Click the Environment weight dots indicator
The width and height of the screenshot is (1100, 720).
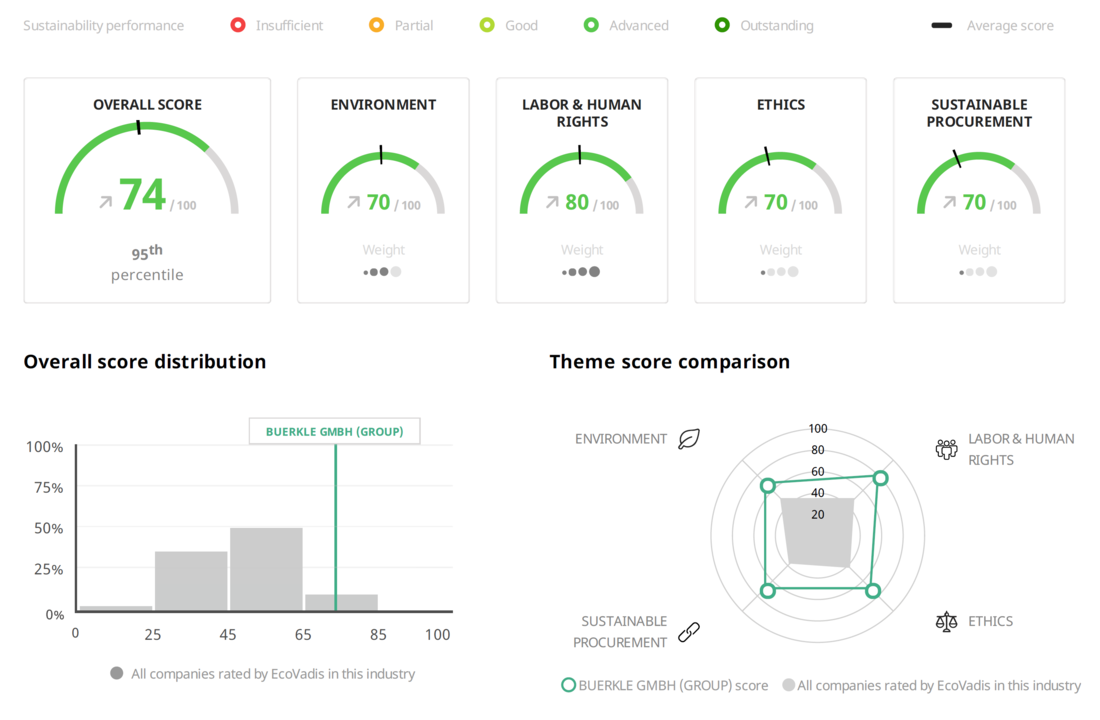[x=383, y=271]
